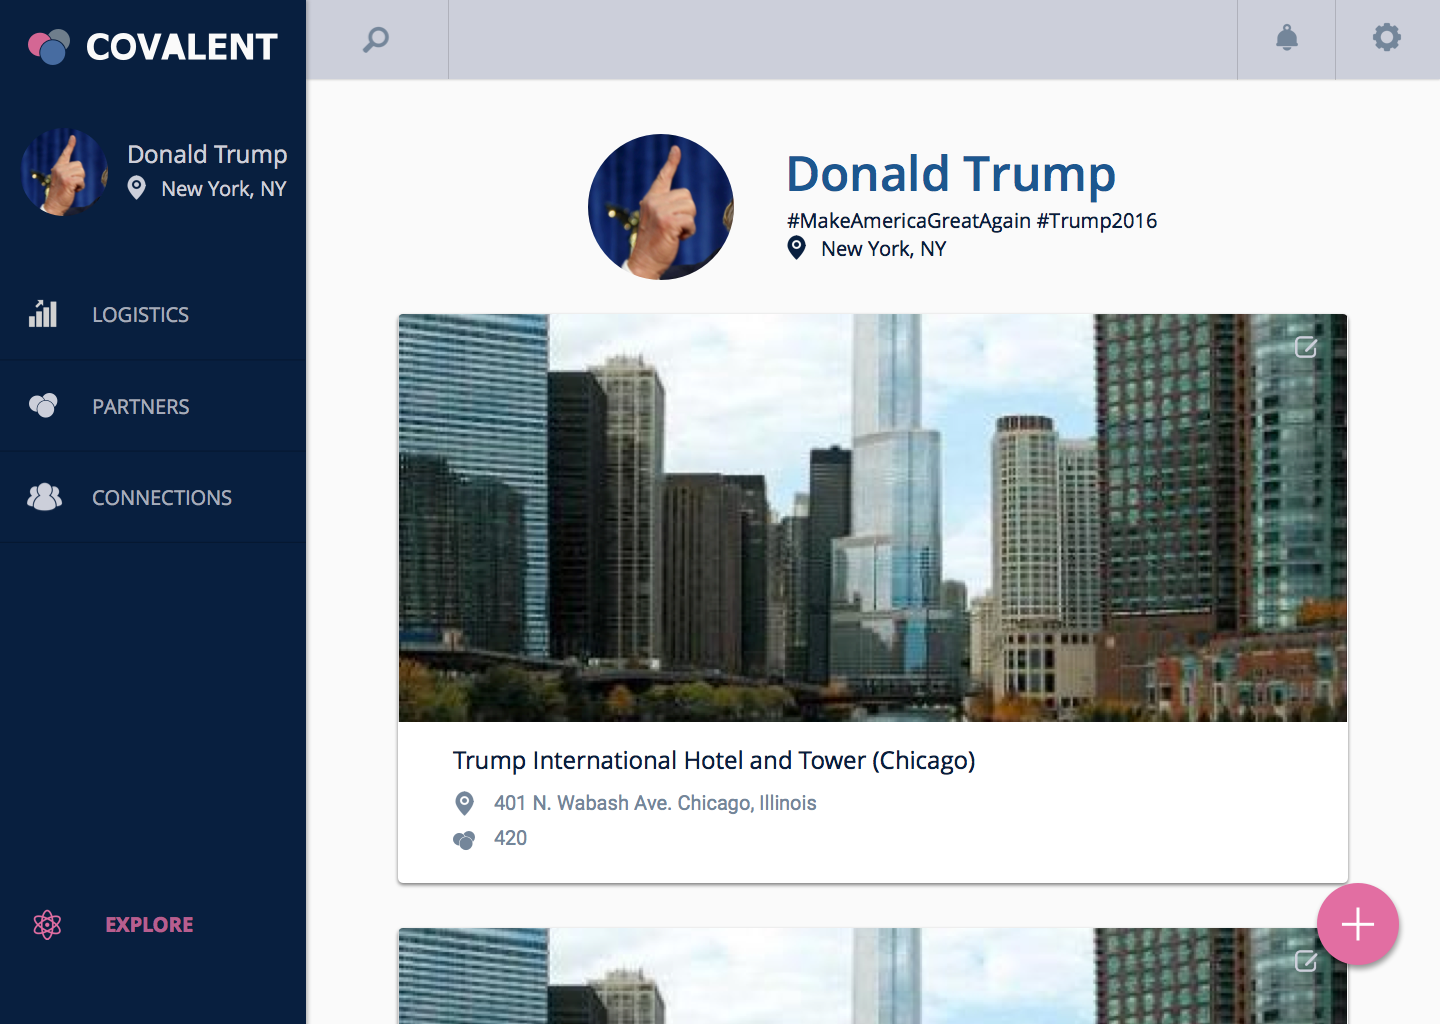The image size is (1440, 1024).
Task: Click the #MakeAmericaGreatAgain #Trump2016 hashtags
Action: pyautogui.click(x=972, y=221)
